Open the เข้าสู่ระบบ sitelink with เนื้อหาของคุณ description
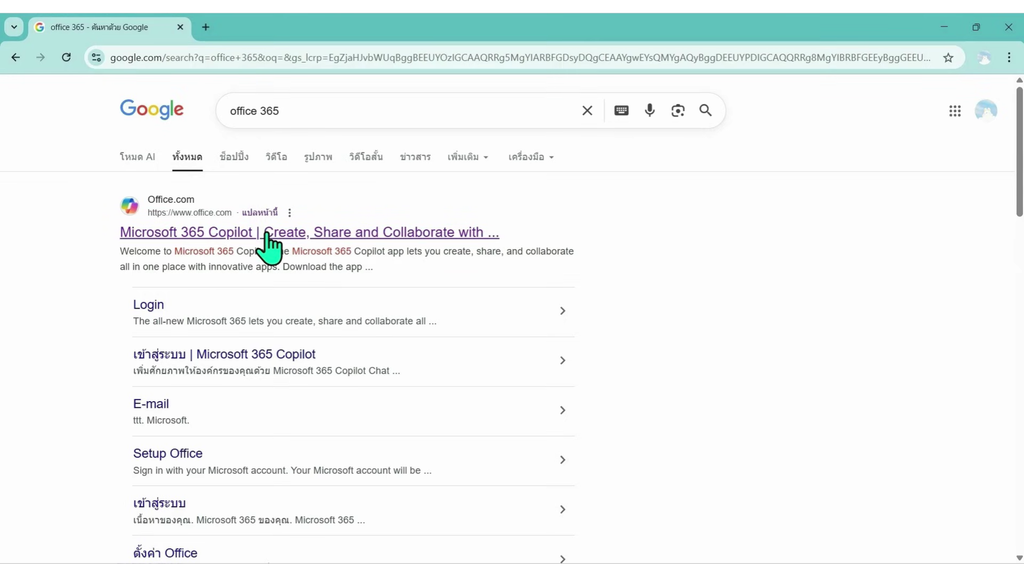The height and width of the screenshot is (576, 1024). [x=159, y=503]
